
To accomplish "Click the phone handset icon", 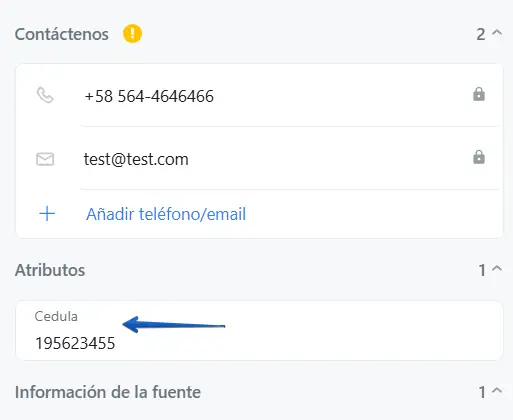I will [45, 95].
